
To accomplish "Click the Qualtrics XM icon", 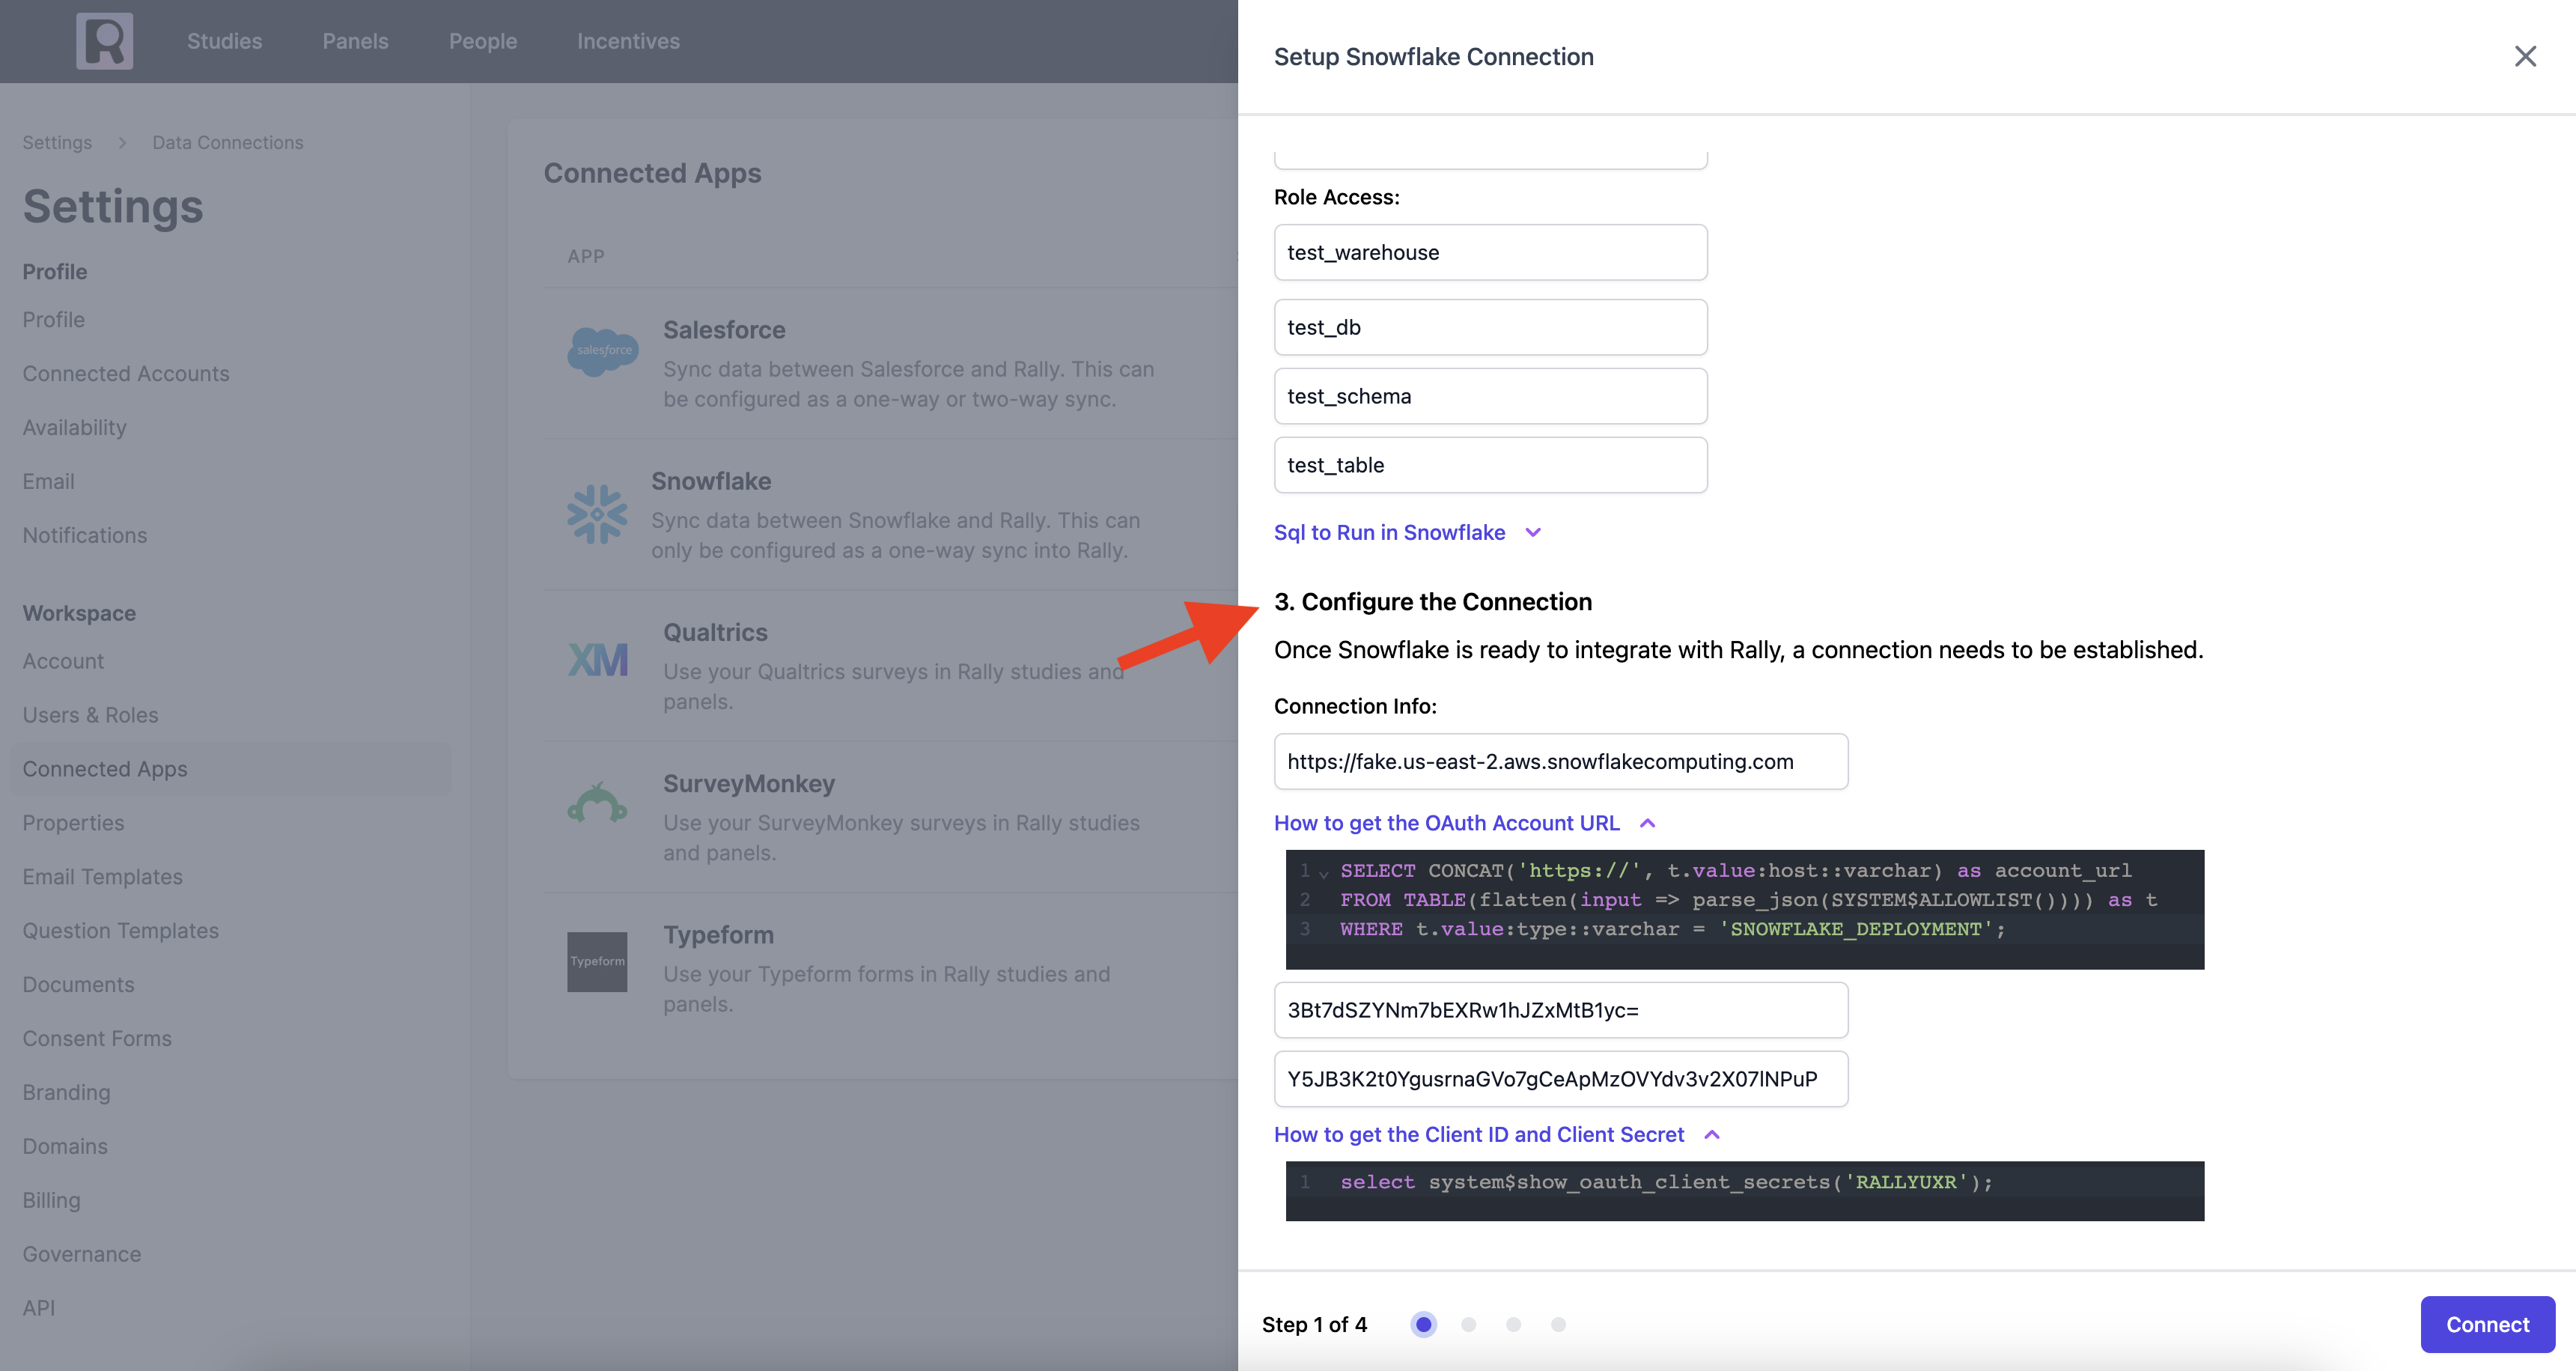I will pos(598,660).
